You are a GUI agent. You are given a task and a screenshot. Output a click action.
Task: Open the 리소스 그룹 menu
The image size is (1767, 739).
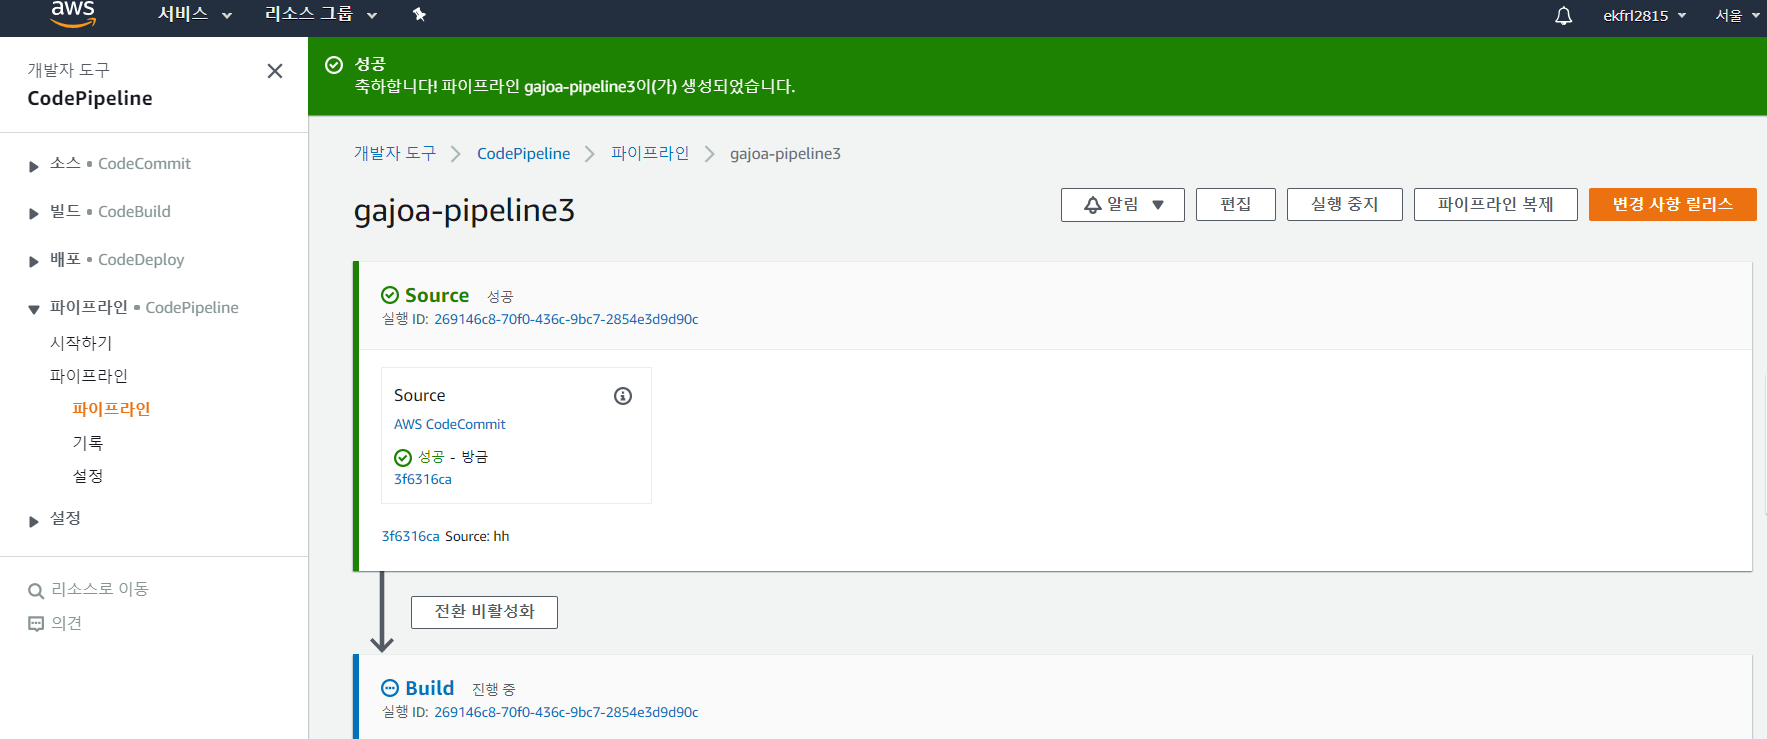(x=321, y=14)
